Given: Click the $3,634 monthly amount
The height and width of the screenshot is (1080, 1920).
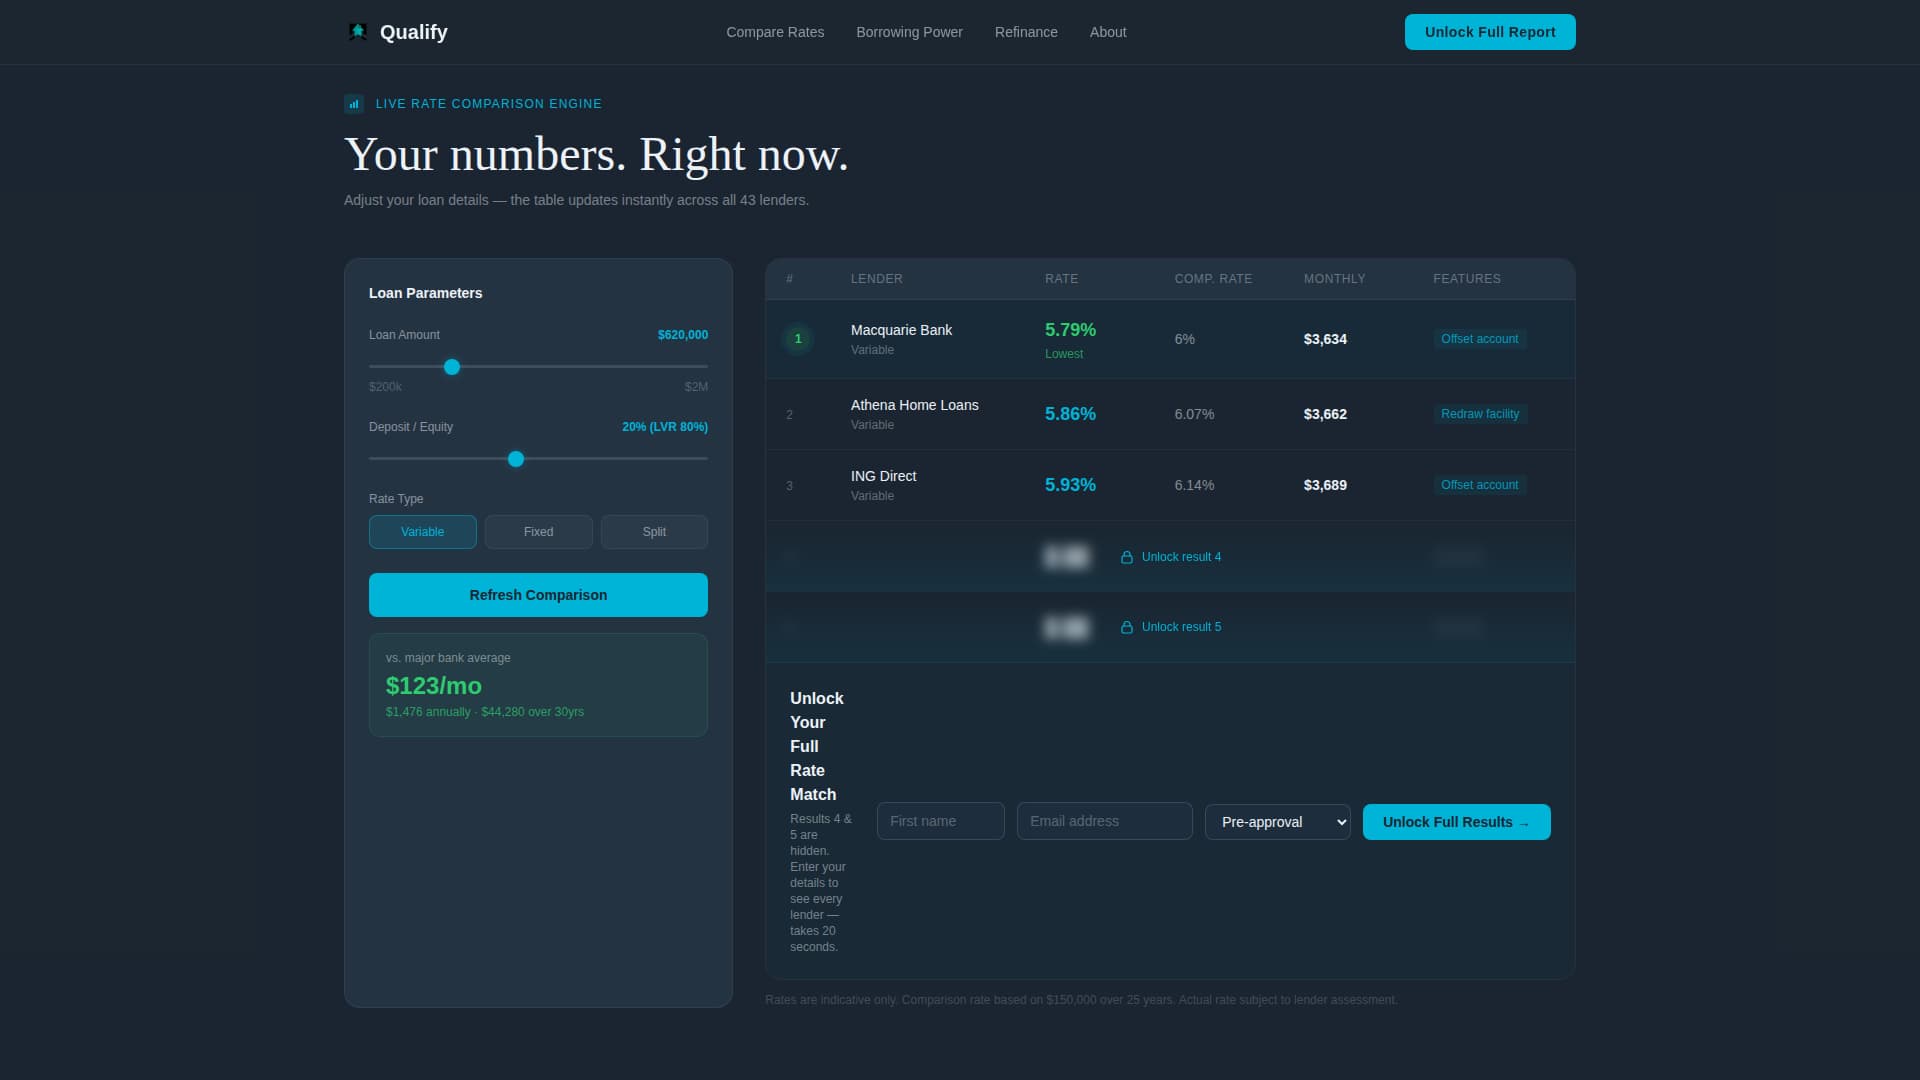Looking at the screenshot, I should tap(1325, 339).
